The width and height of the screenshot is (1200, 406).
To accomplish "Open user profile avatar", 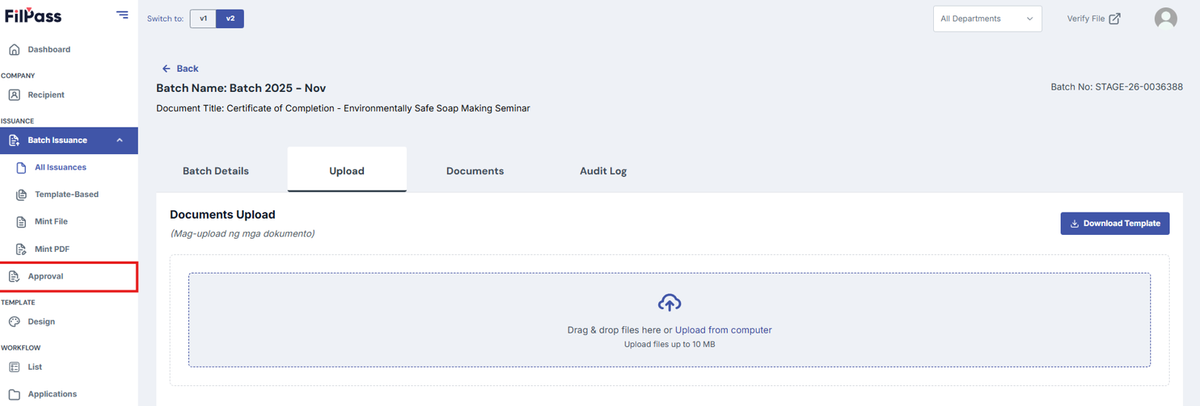I will [x=1165, y=18].
